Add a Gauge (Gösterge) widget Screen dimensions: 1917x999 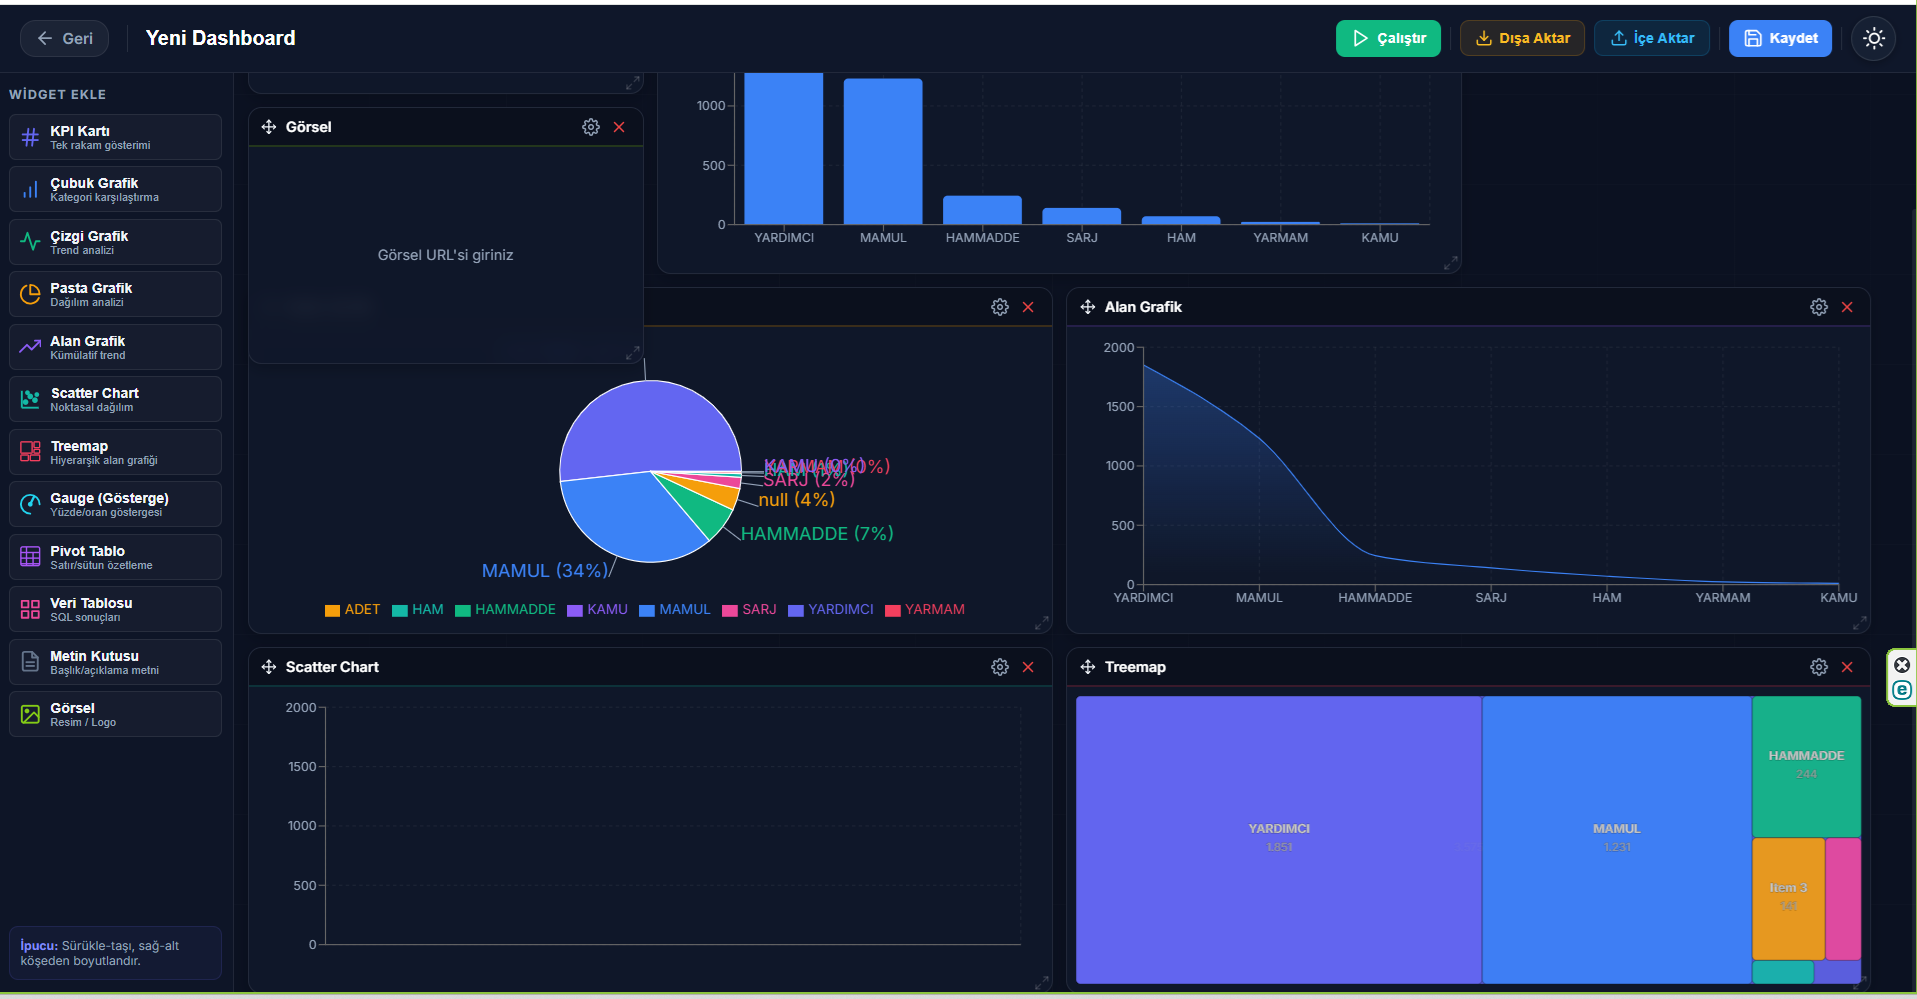[115, 504]
